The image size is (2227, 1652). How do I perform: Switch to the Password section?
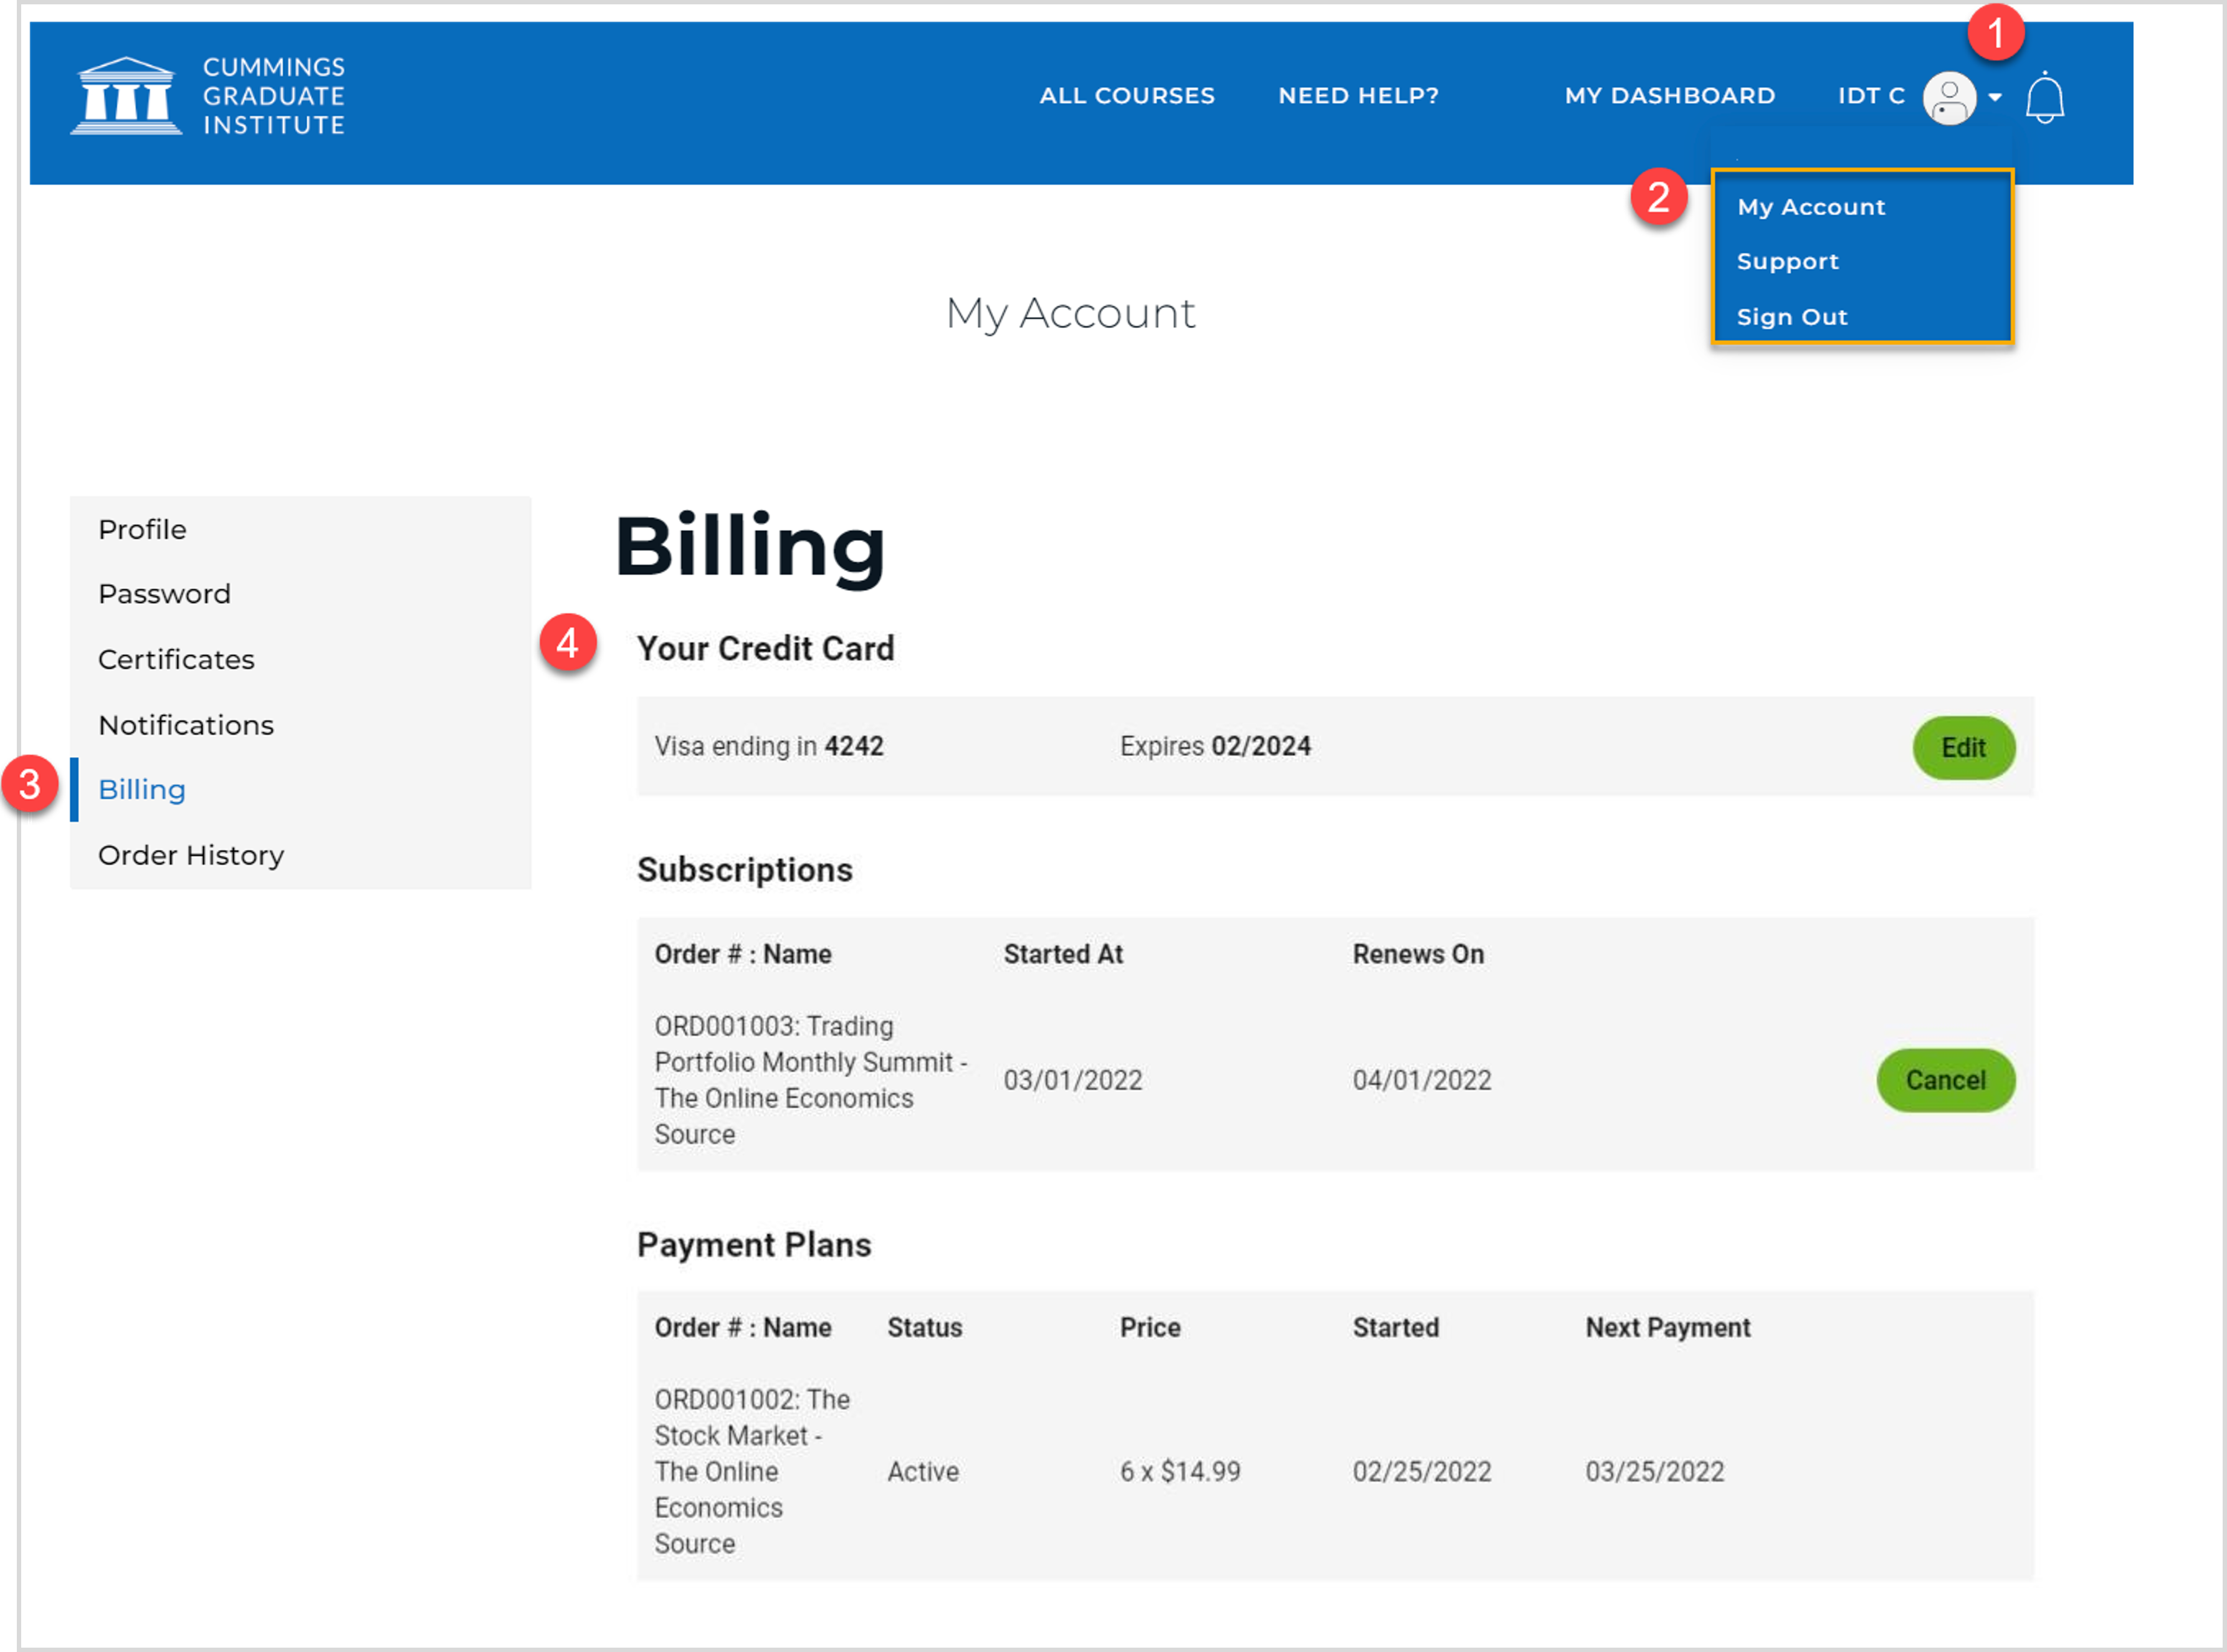164,594
